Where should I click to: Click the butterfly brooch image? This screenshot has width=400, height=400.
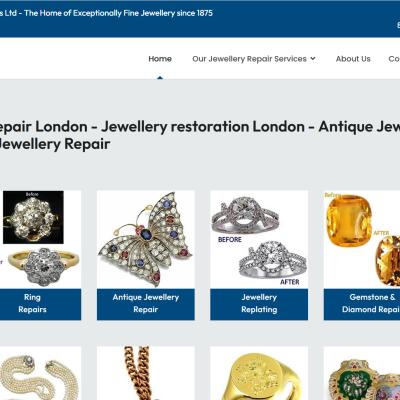click(146, 240)
